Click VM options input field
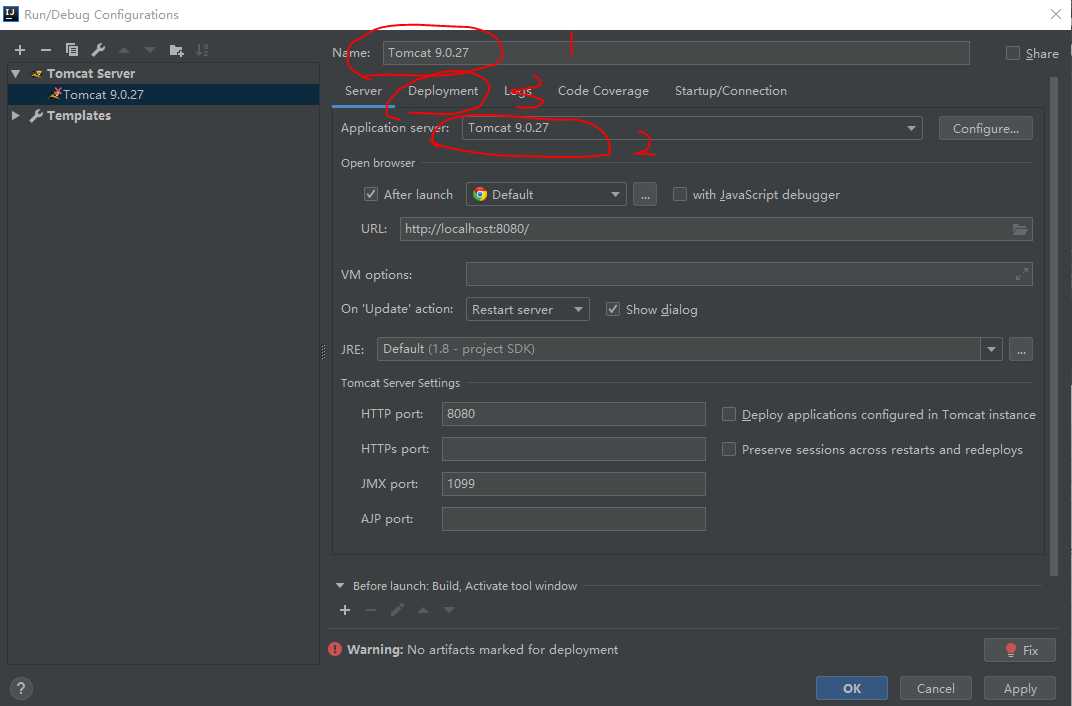Viewport: 1072px width, 706px height. 749,274
